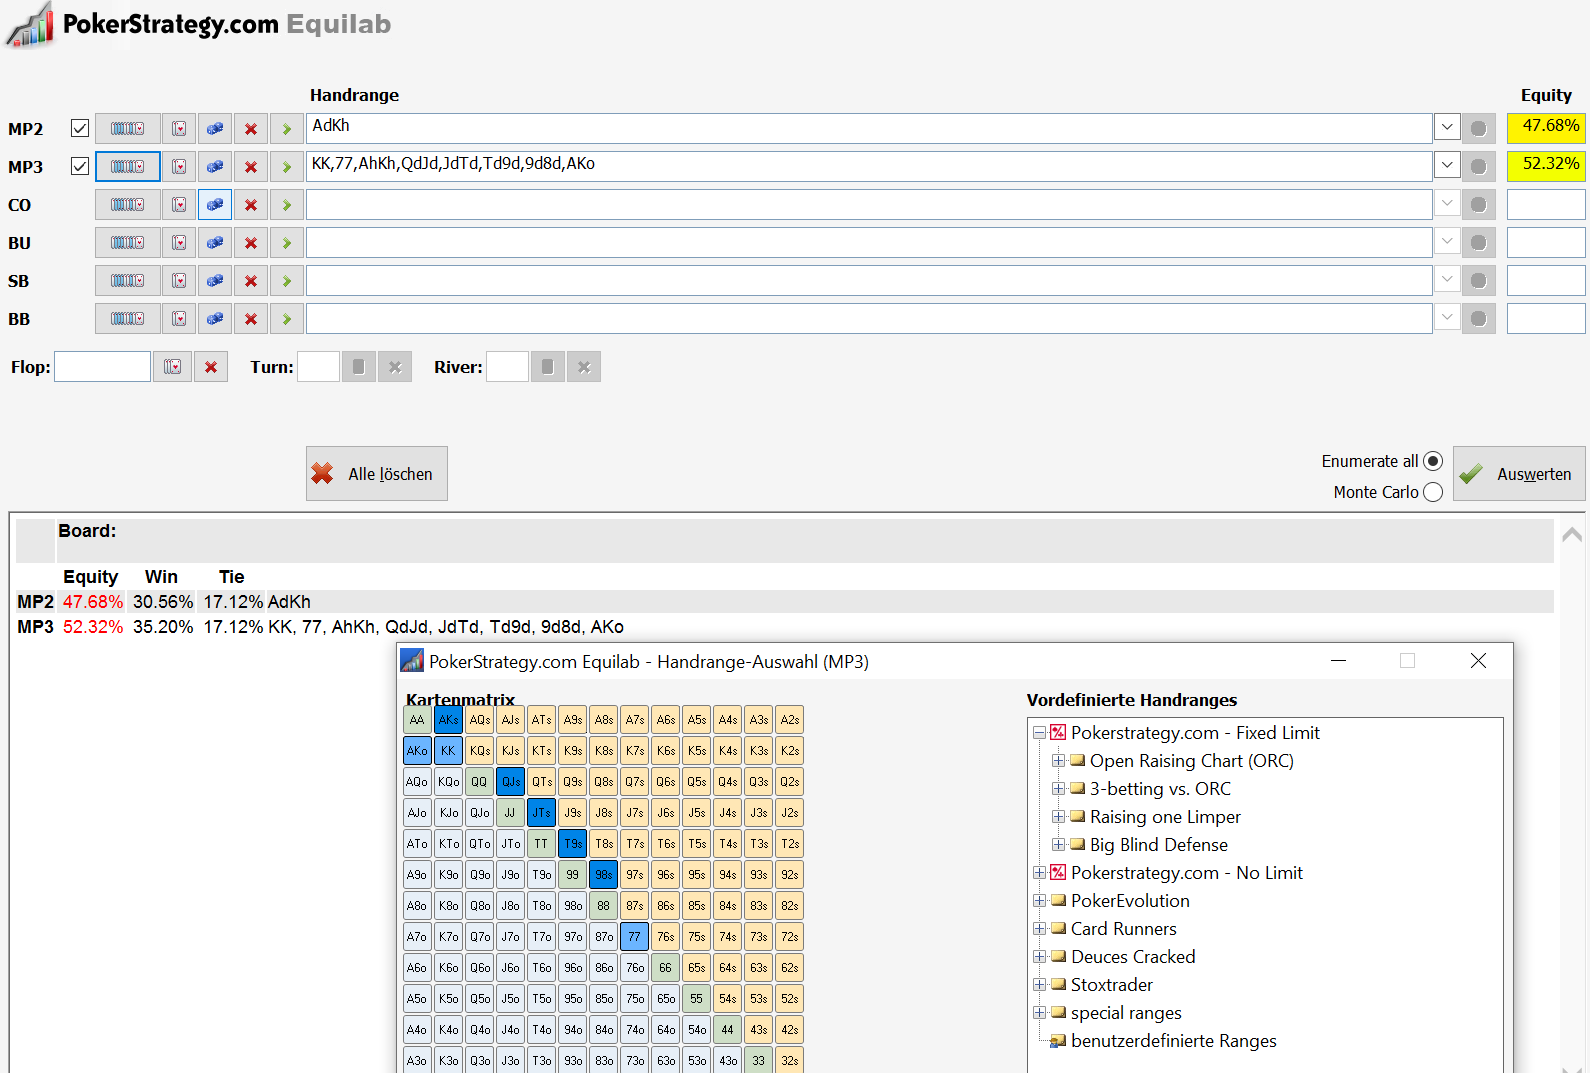Select Stoxtrader in predefined ranges

pyautogui.click(x=1112, y=985)
